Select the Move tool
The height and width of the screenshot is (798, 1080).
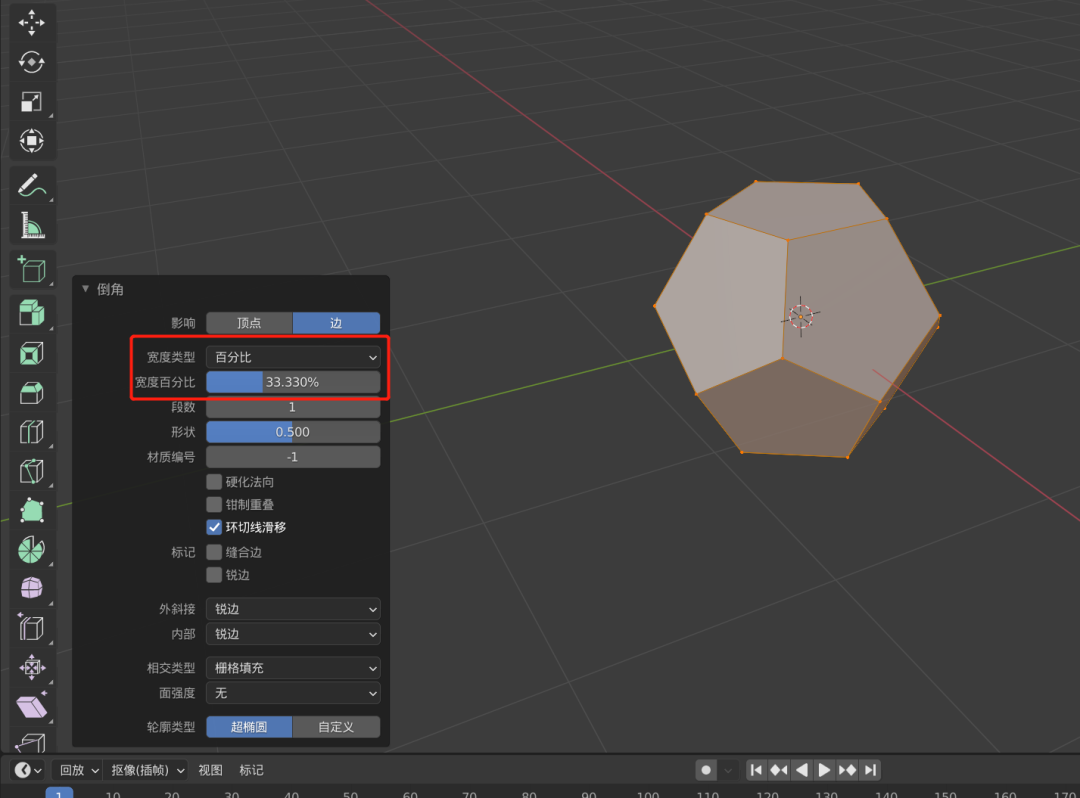coord(31,23)
